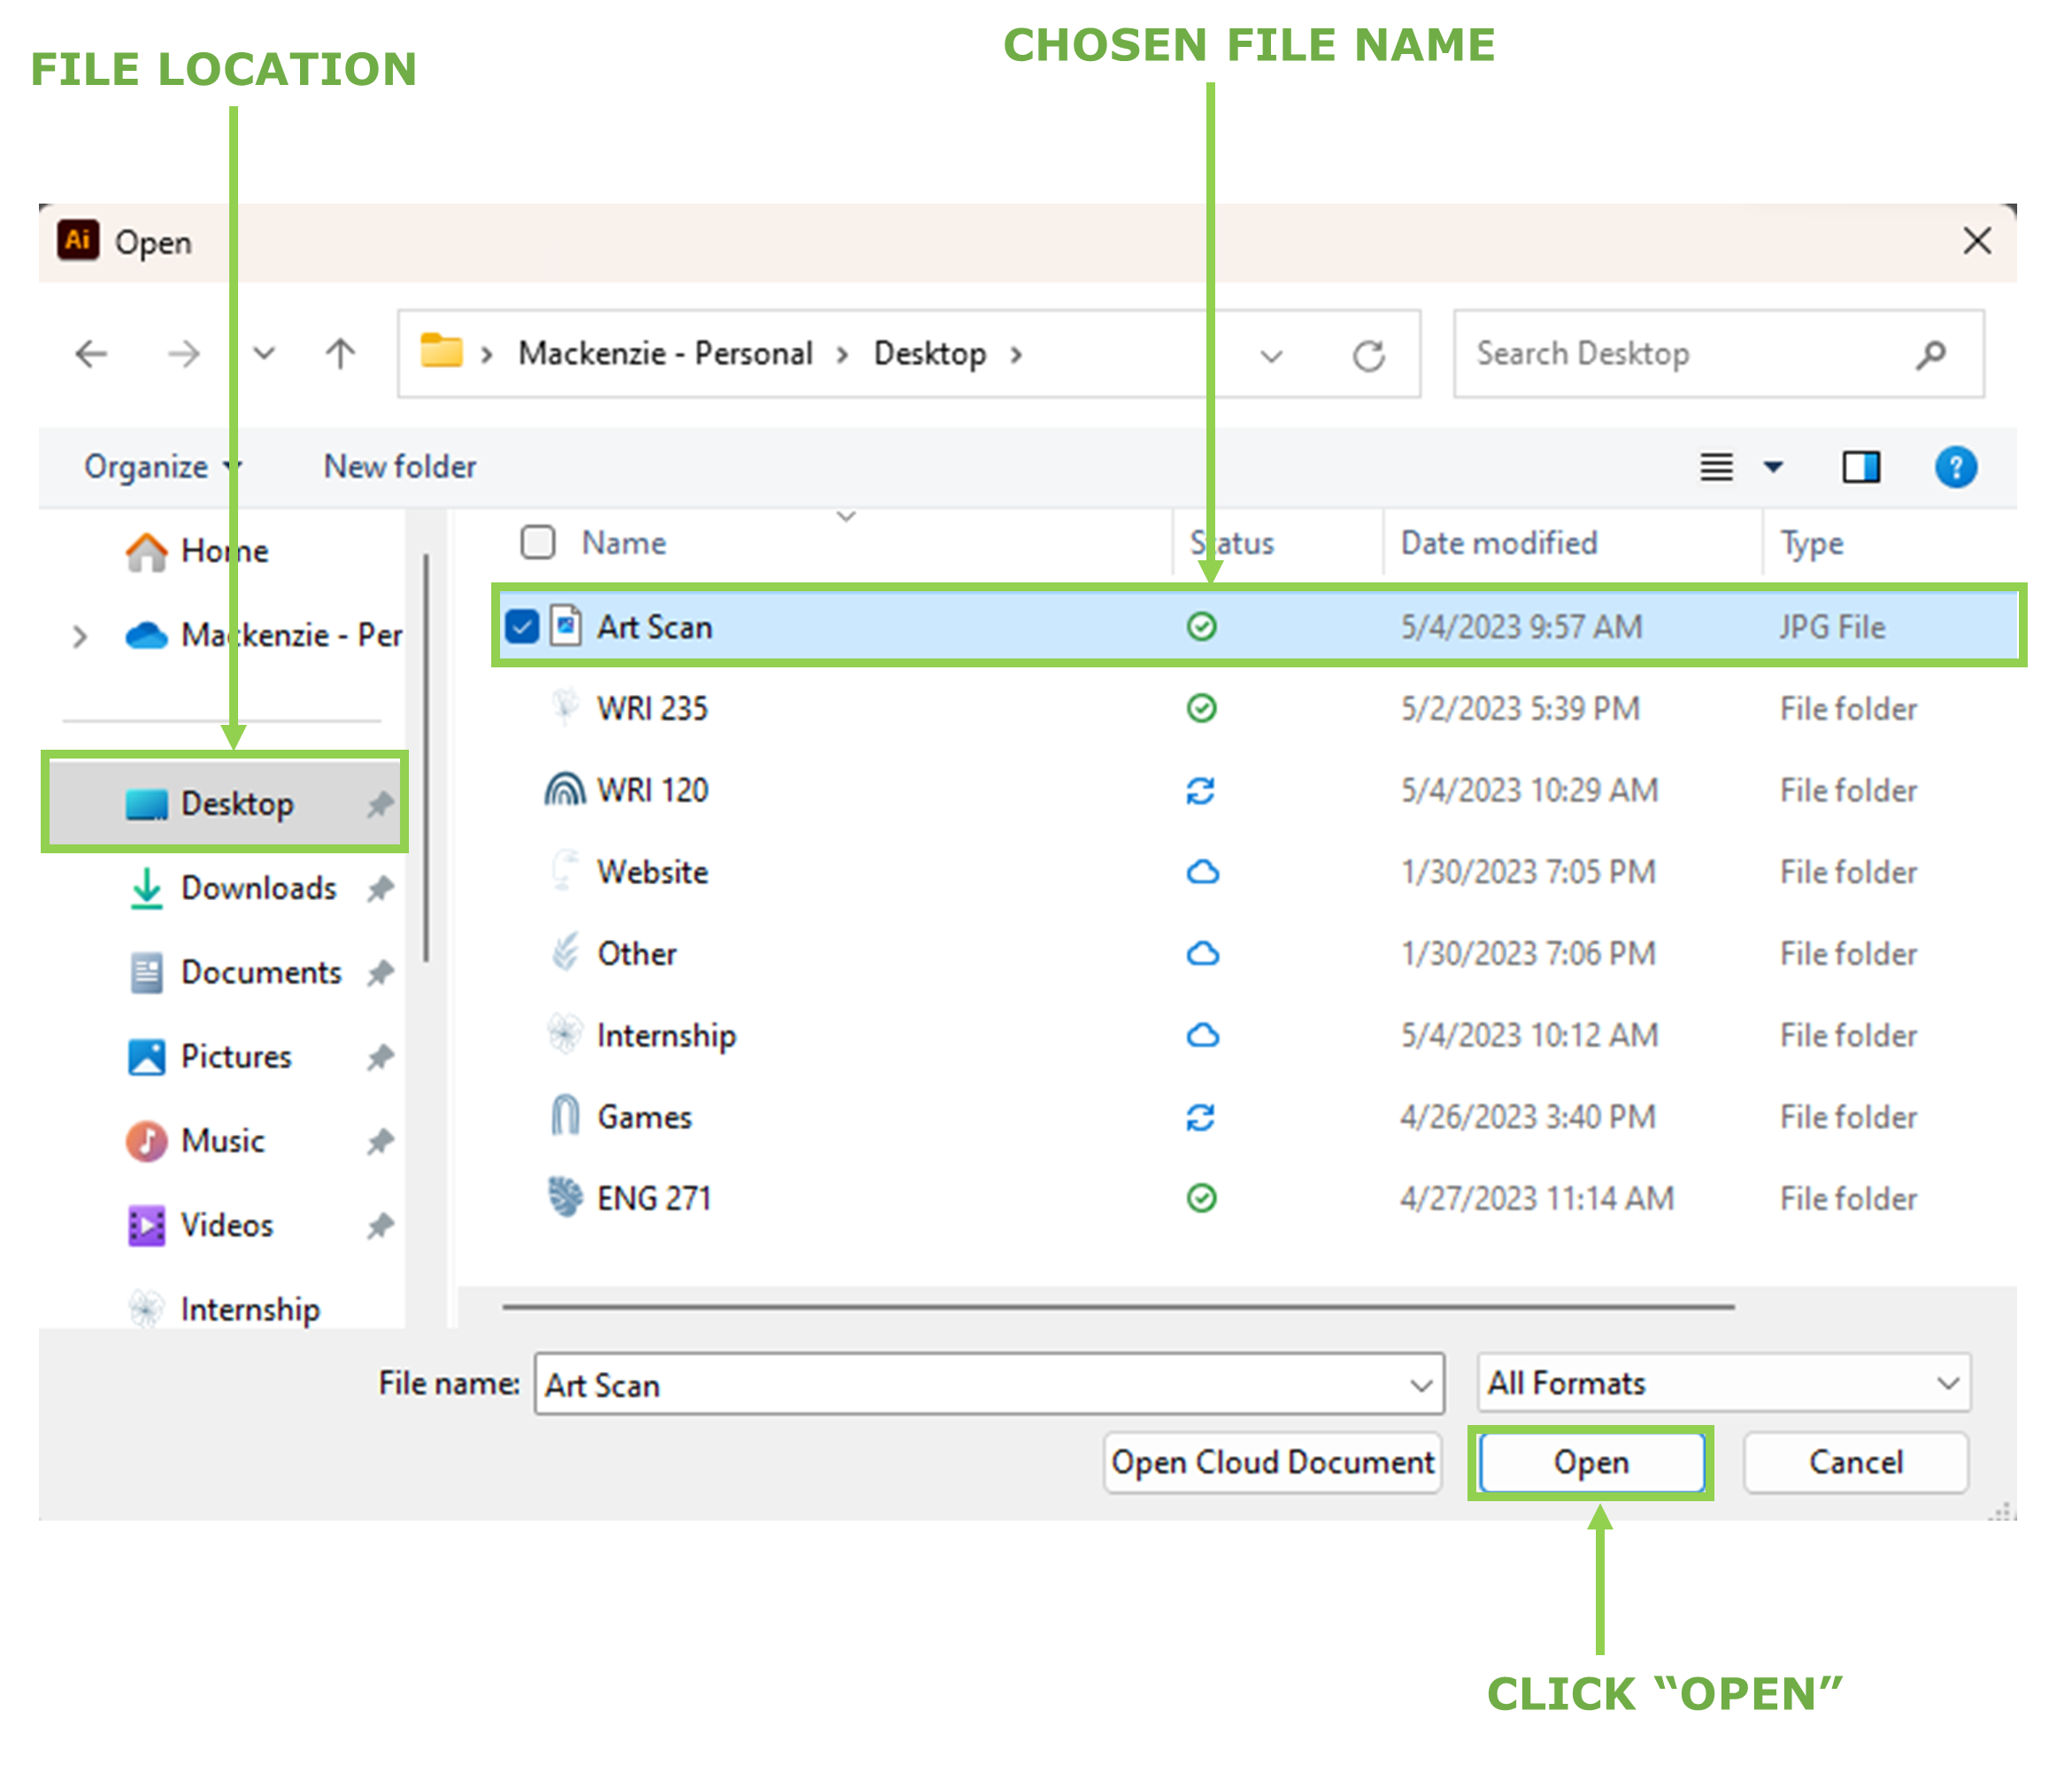Click the Up directory arrow
Viewport: 2072px width, 1772px height.
340,354
